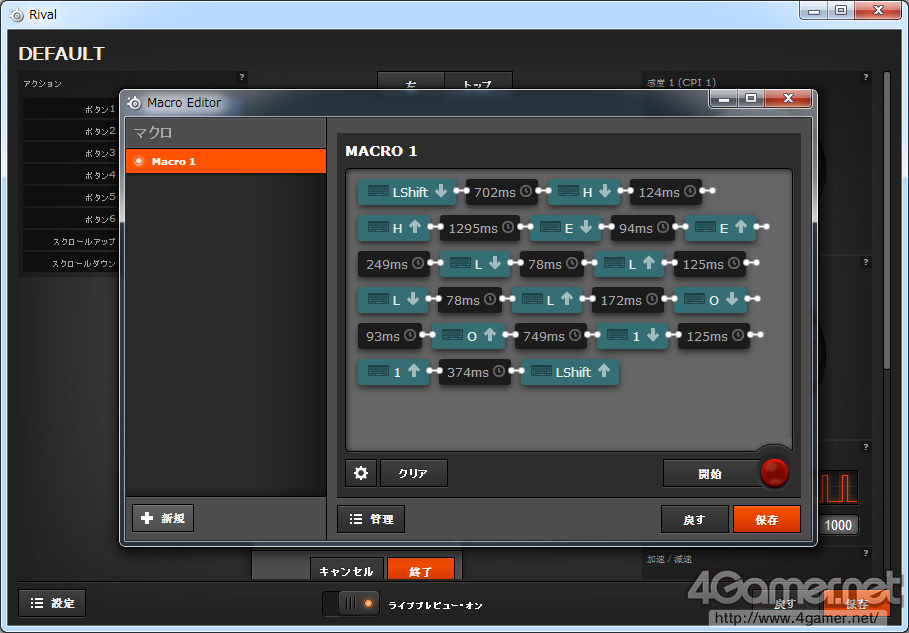
Task: Click the gear settings icon in Macro Editor
Action: coord(361,473)
